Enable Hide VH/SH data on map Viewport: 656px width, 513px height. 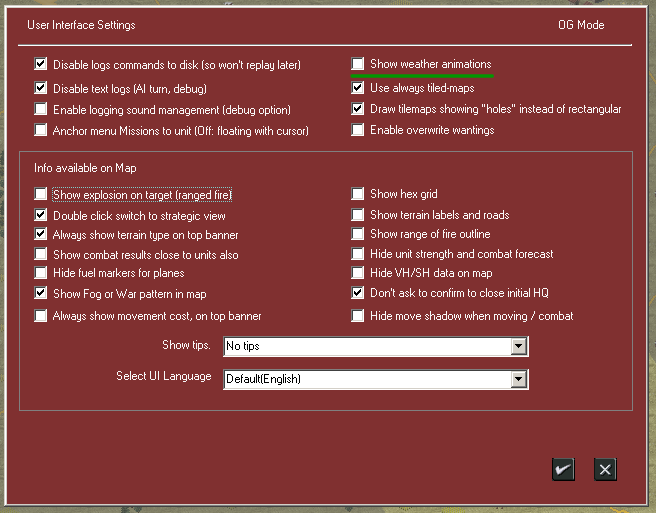tap(358, 273)
